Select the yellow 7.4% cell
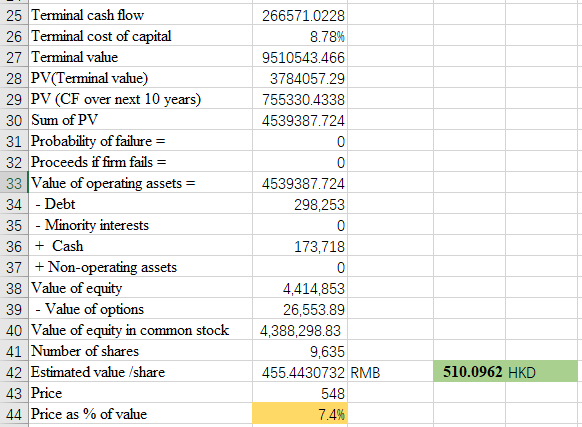This screenshot has height=427, width=582. tap(300, 414)
